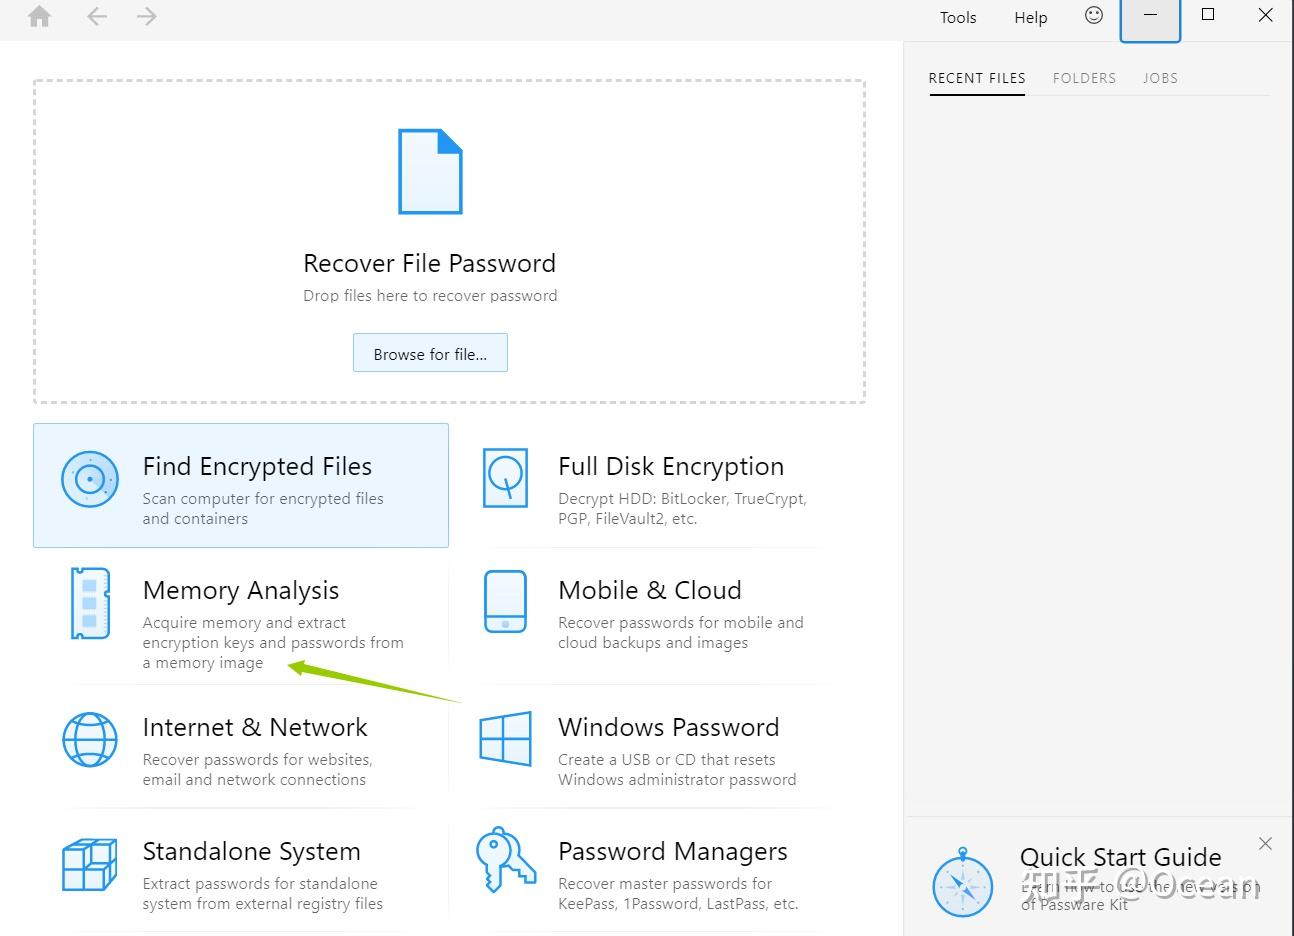Click the Mobile & Cloud phone icon
The width and height of the screenshot is (1294, 936).
(x=505, y=602)
